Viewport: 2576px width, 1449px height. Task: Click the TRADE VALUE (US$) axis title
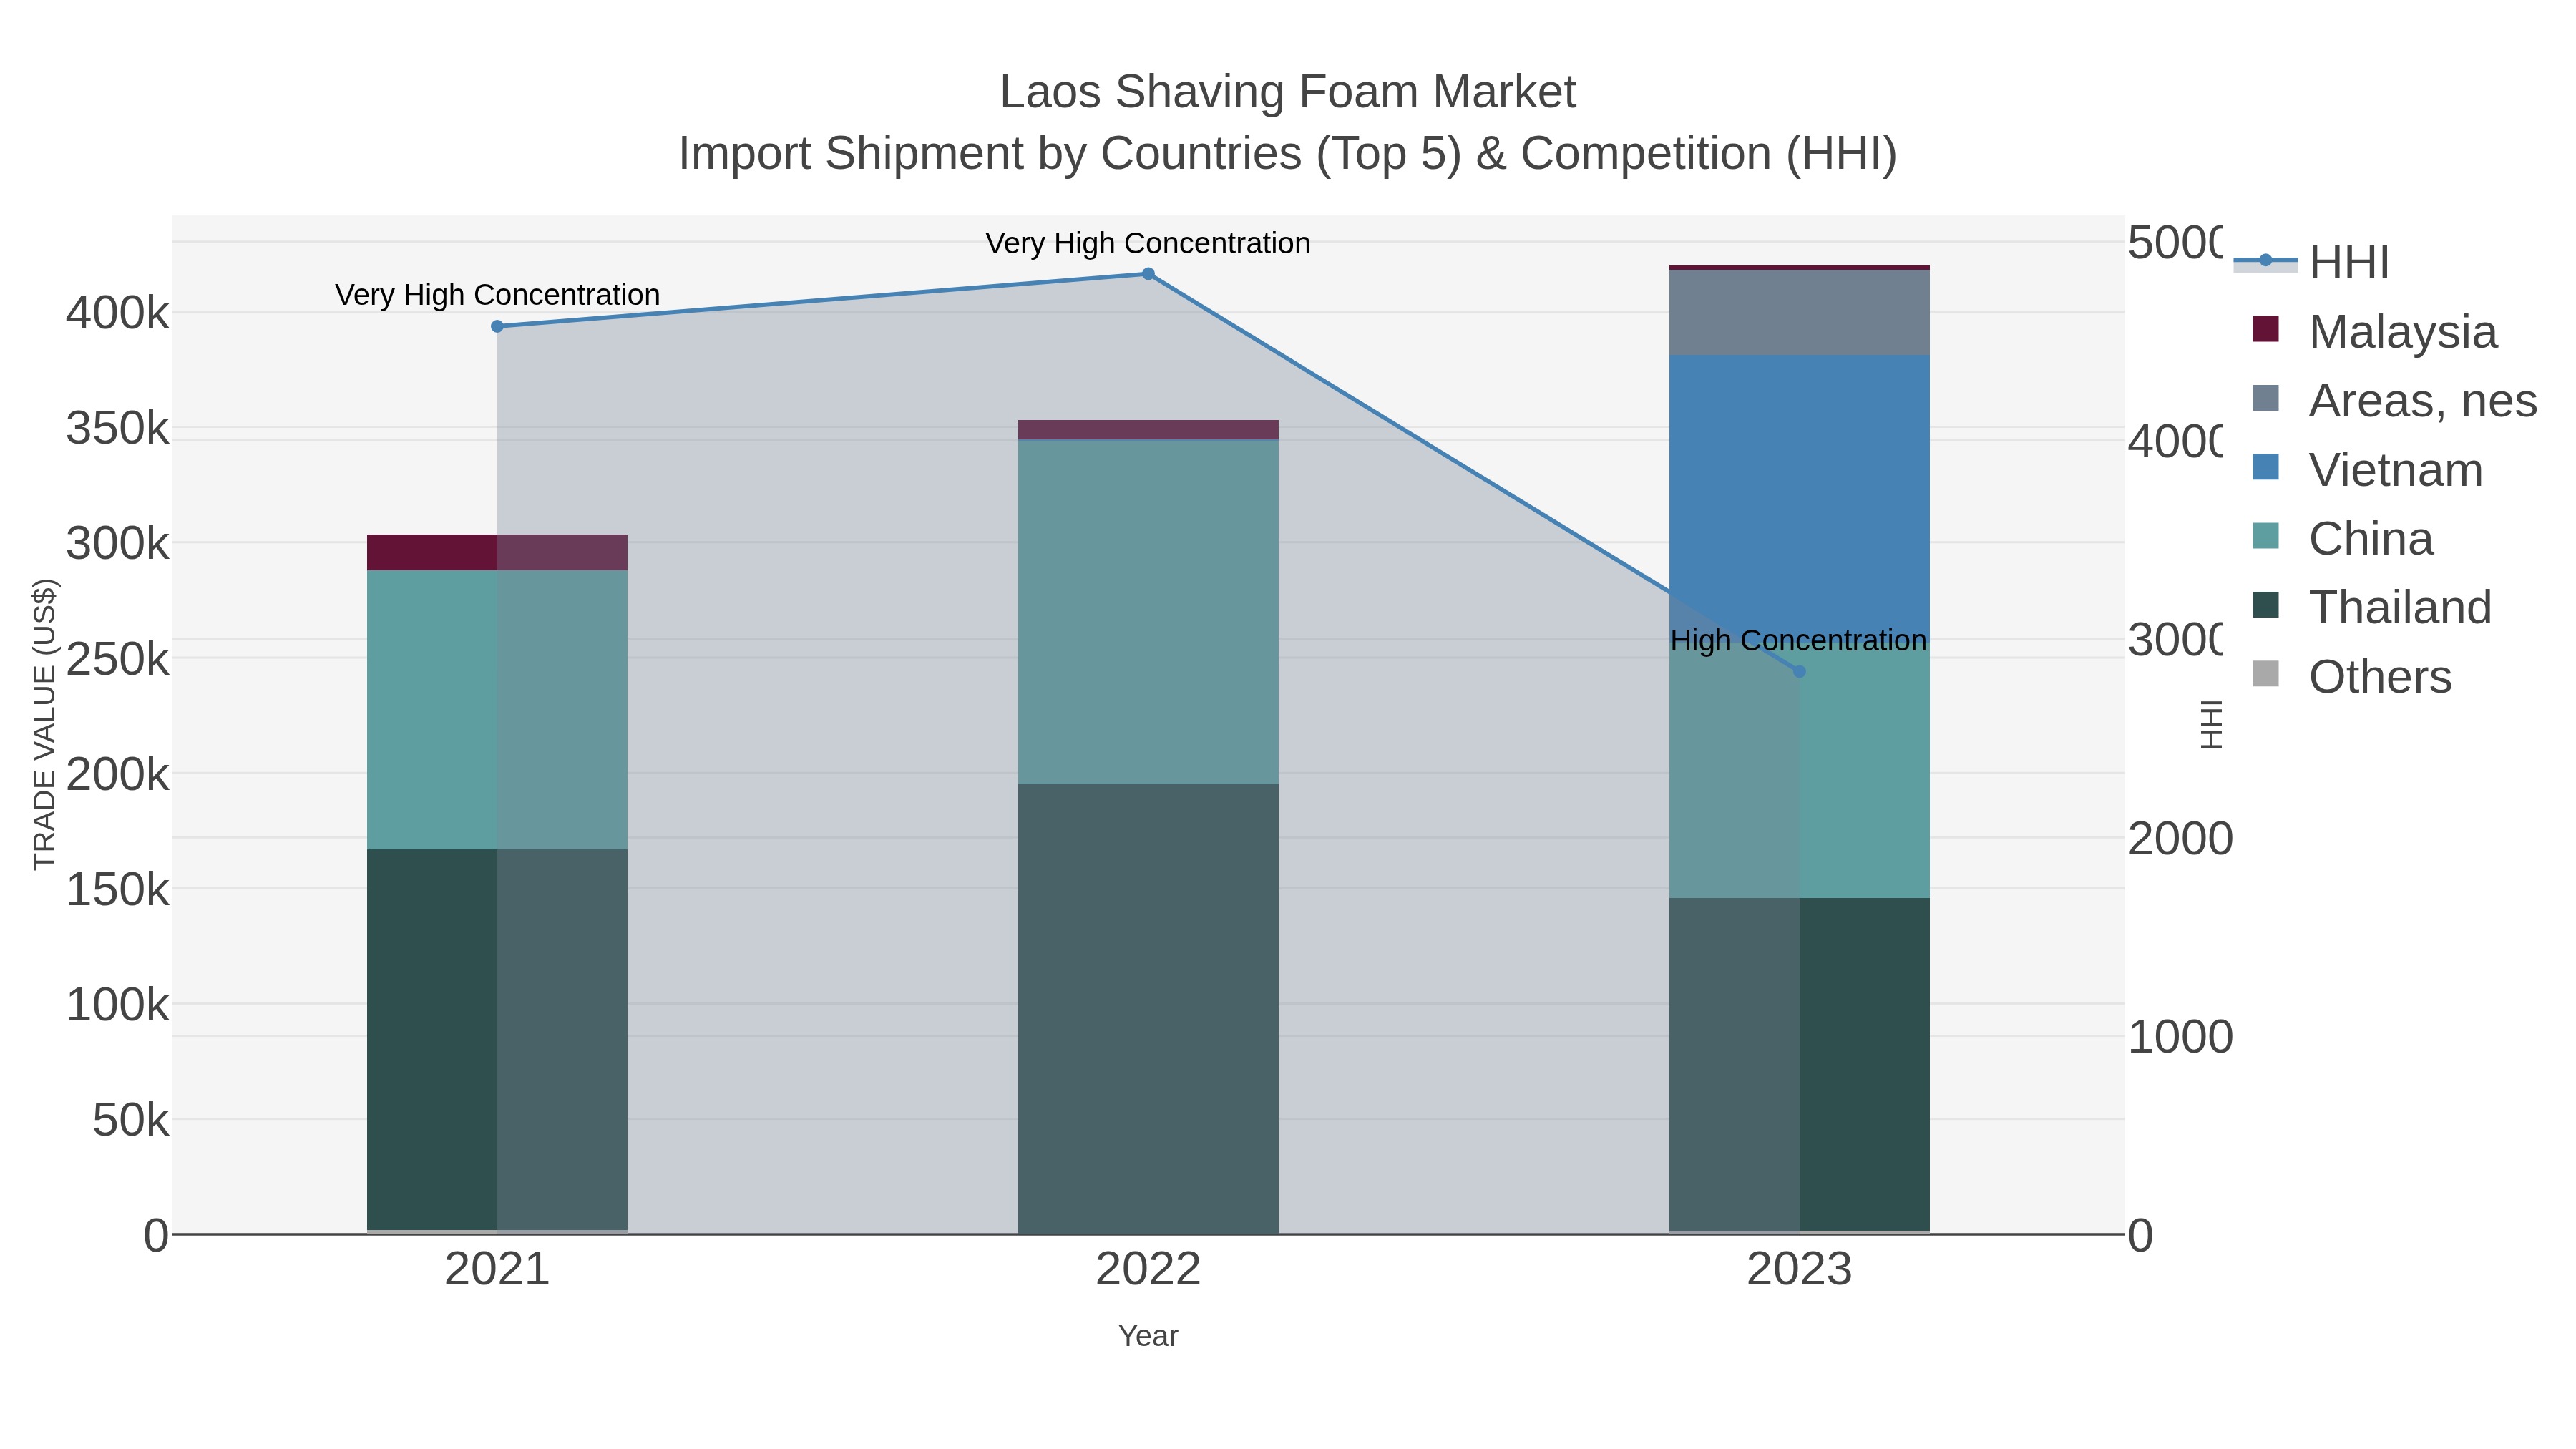pos(45,724)
